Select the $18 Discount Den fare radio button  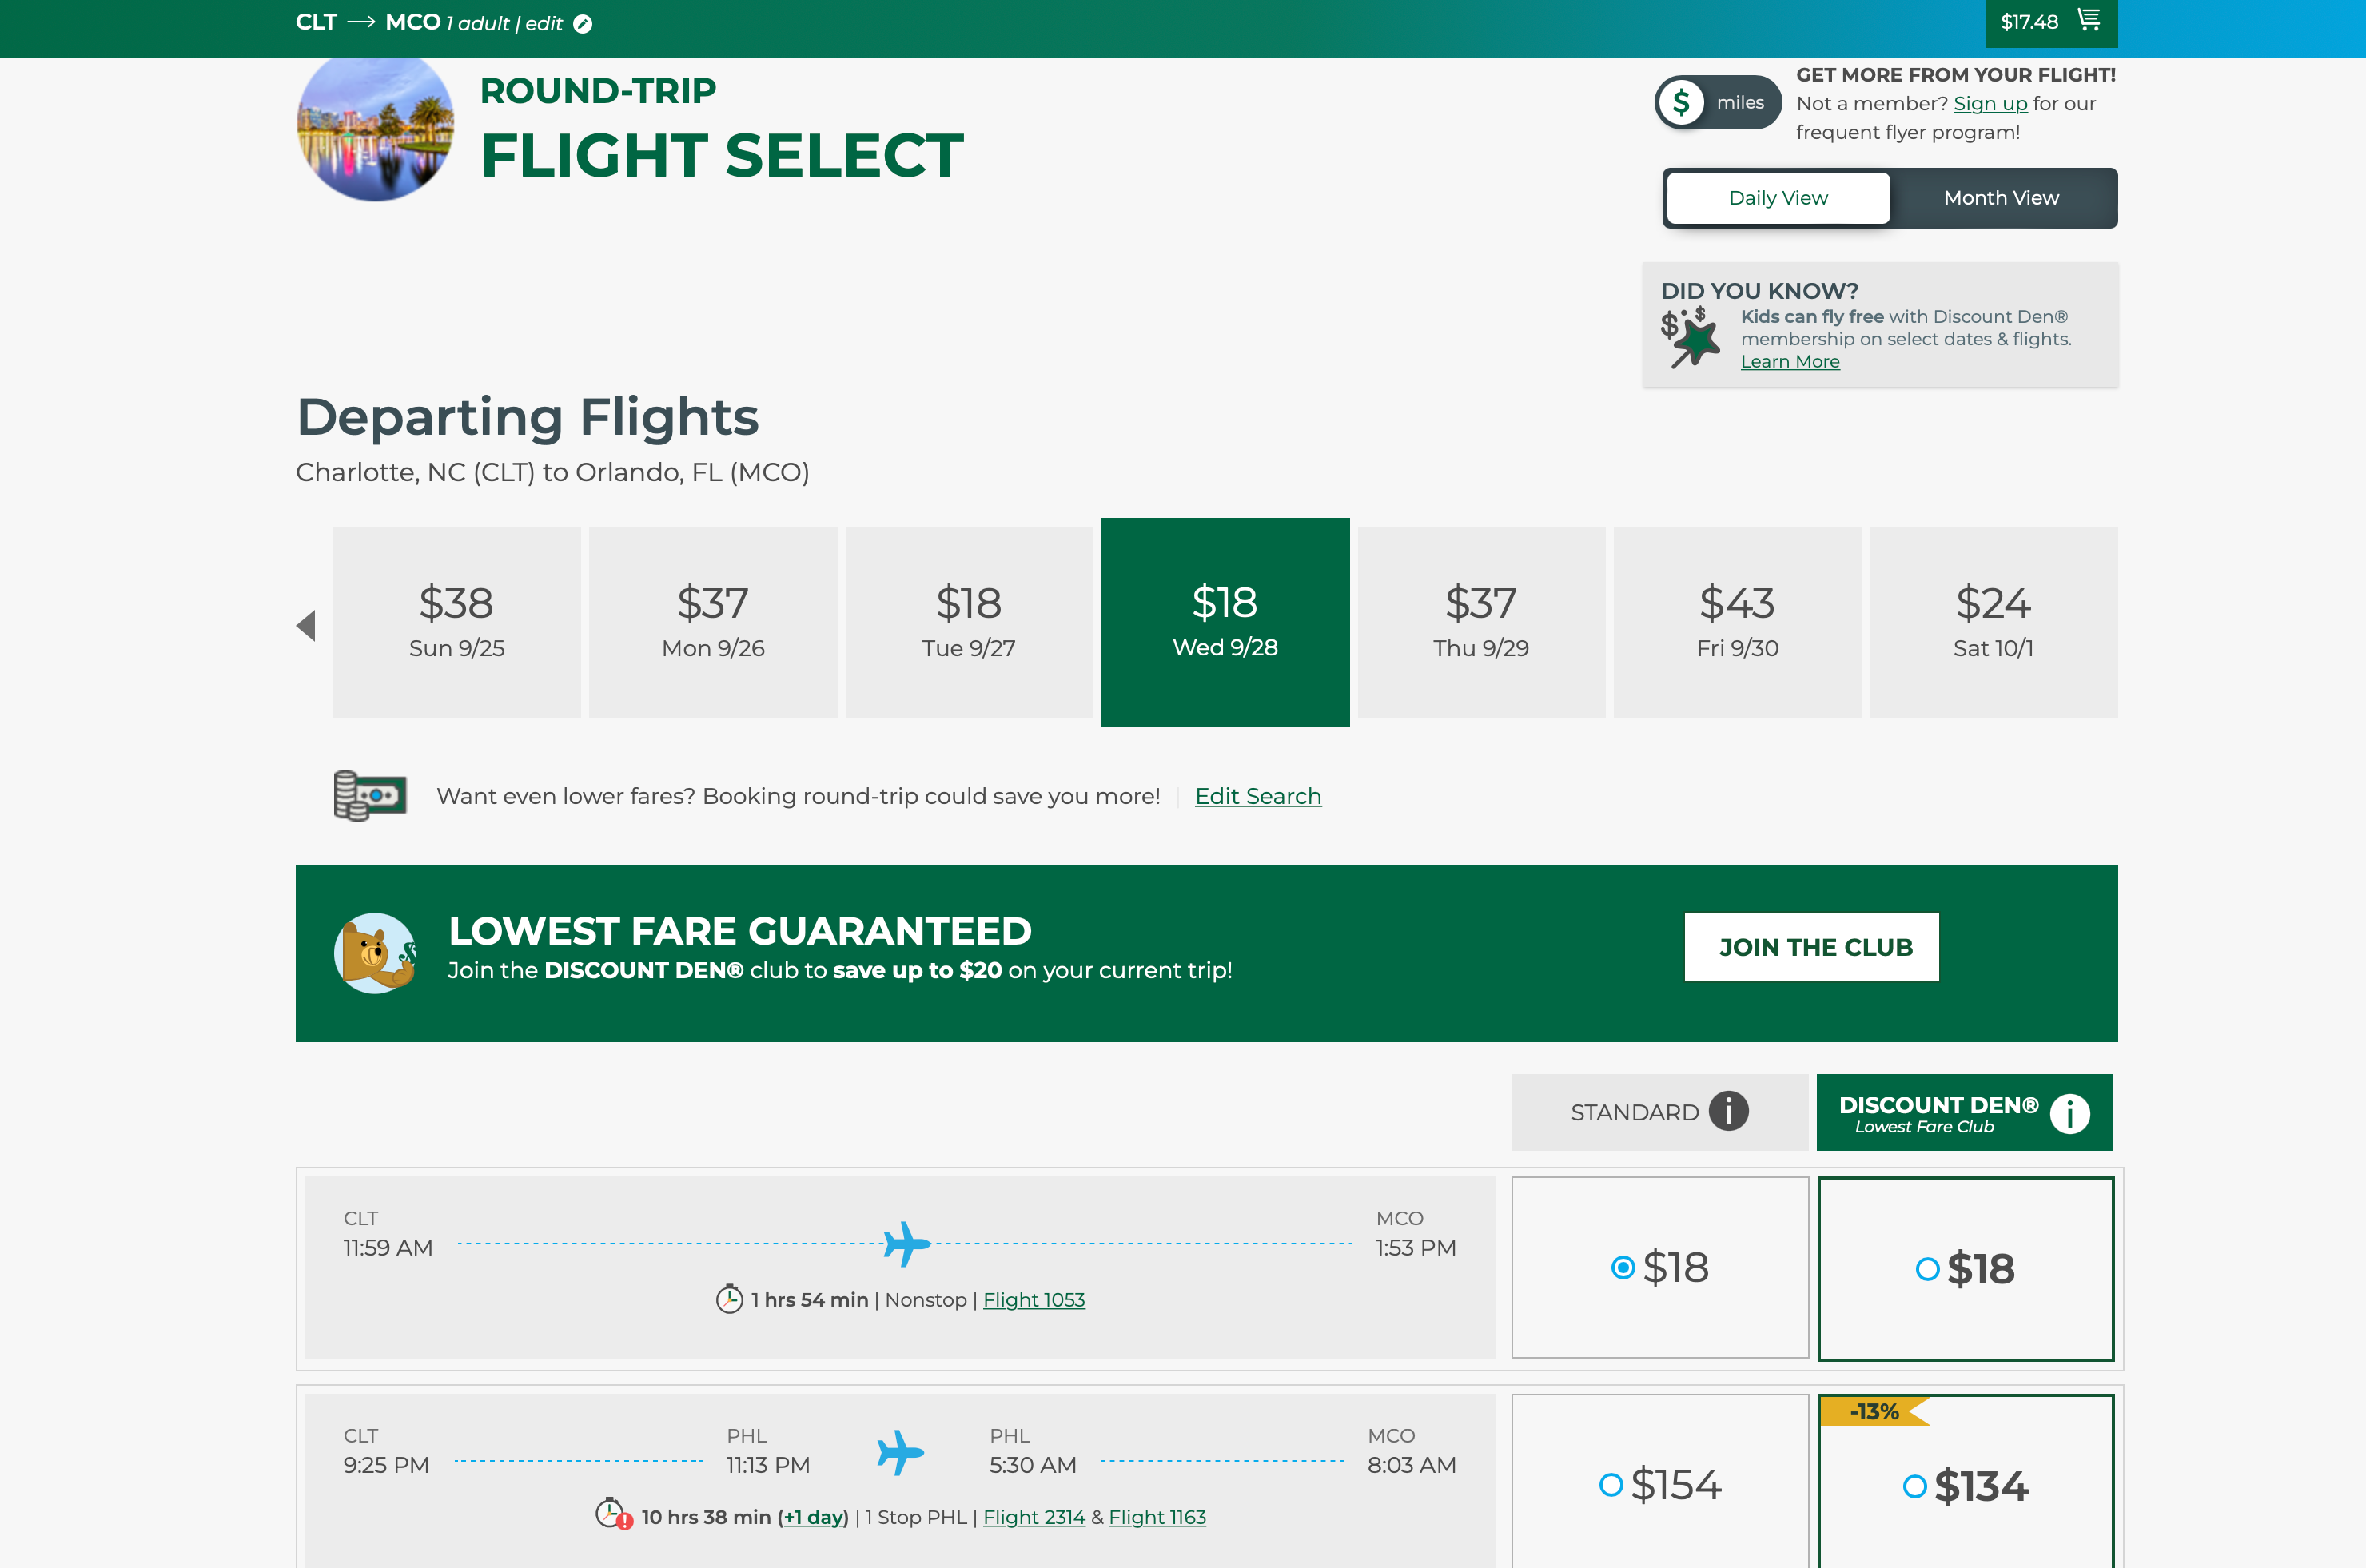1926,1269
